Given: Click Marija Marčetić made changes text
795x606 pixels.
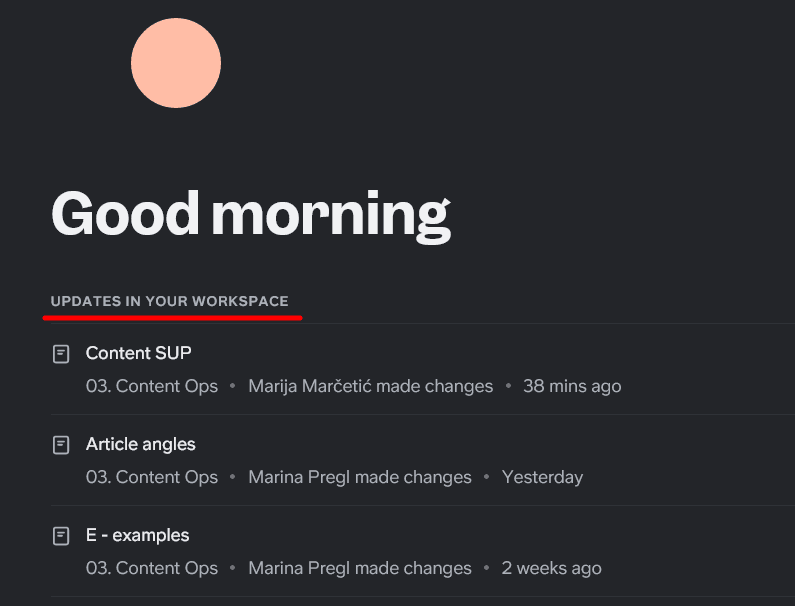Looking at the screenshot, I should coord(370,386).
